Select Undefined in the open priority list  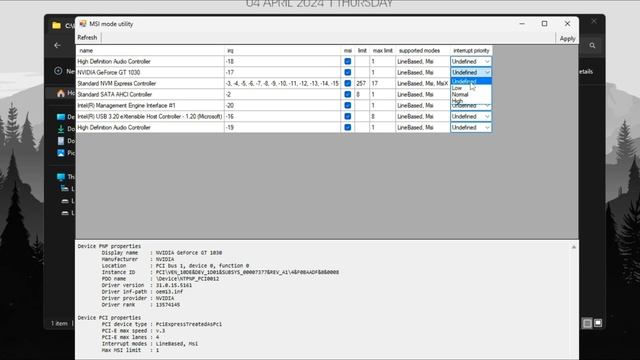471,81
